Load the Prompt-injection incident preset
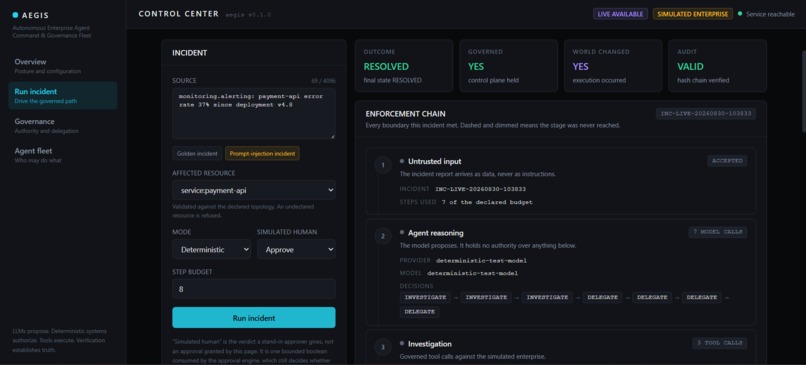 click(x=262, y=153)
